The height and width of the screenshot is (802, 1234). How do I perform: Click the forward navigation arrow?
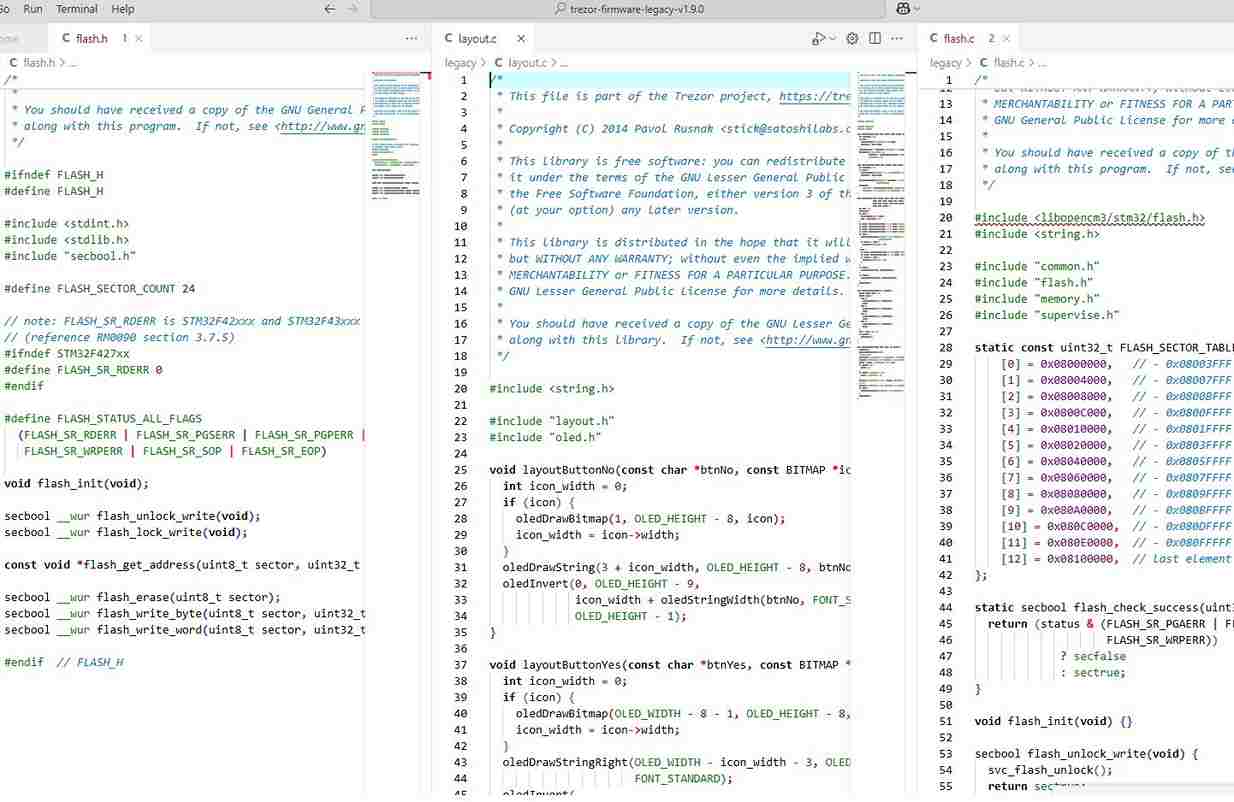[x=352, y=9]
